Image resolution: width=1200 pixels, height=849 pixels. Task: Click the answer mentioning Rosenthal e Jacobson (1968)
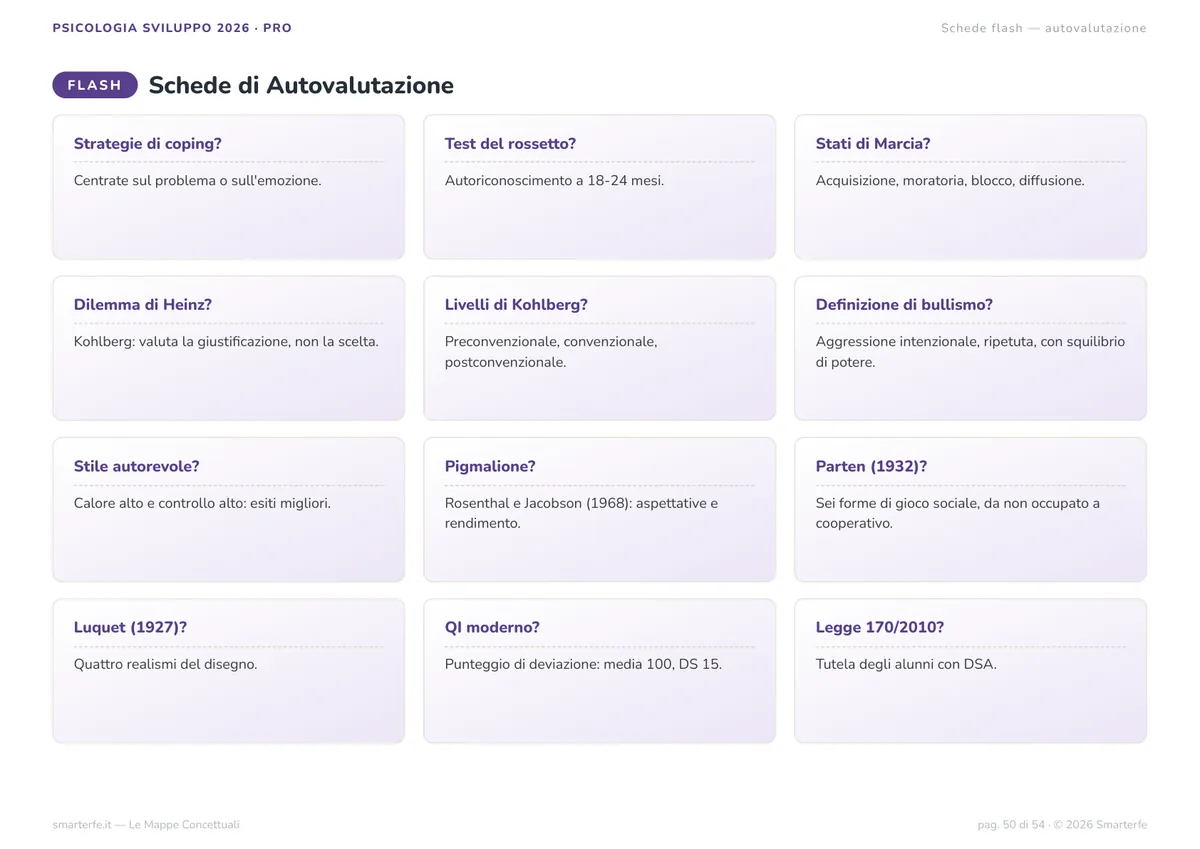pos(581,513)
